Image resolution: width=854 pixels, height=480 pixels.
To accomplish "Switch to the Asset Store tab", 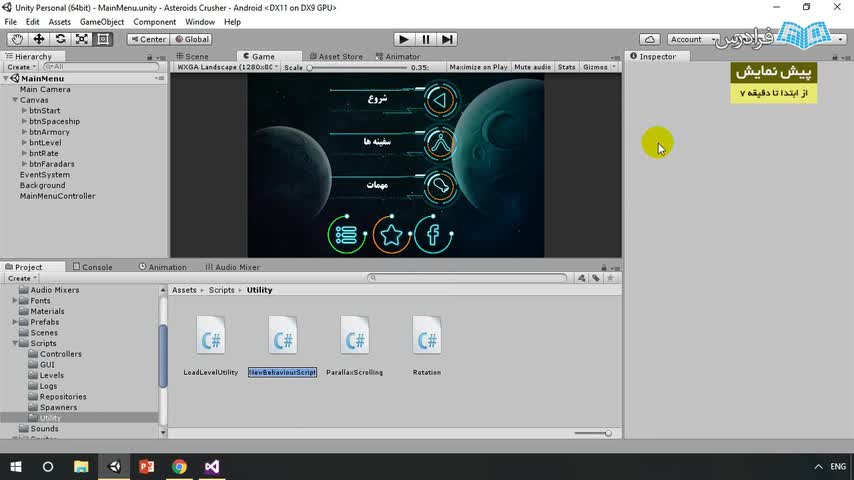I will pos(336,56).
